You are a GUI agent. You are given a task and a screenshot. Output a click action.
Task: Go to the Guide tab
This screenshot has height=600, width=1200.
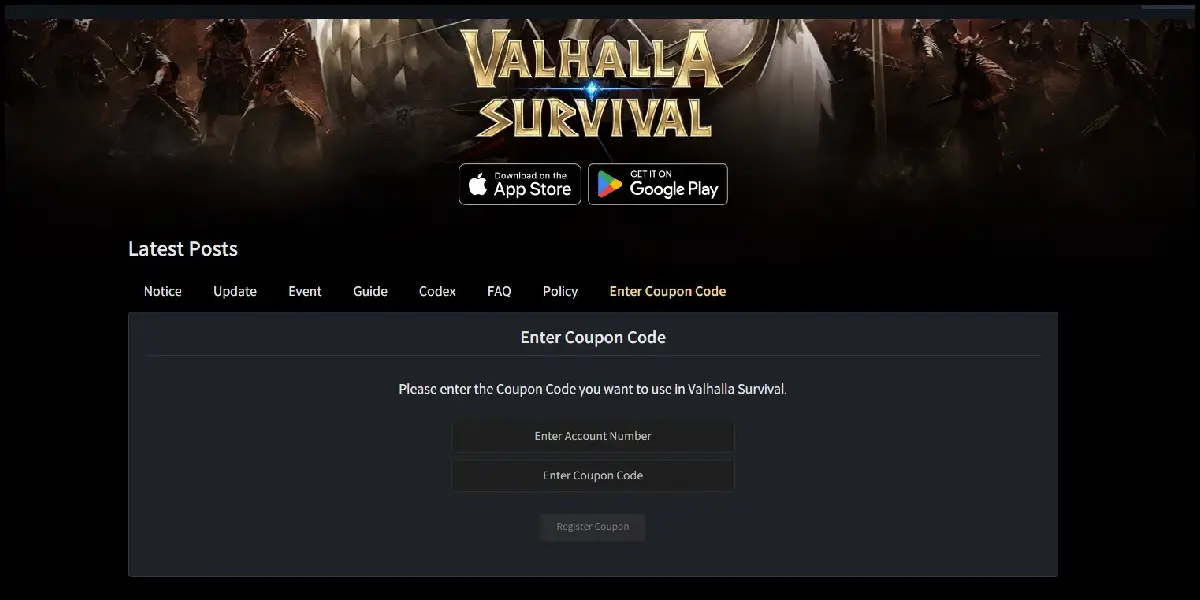tap(370, 291)
